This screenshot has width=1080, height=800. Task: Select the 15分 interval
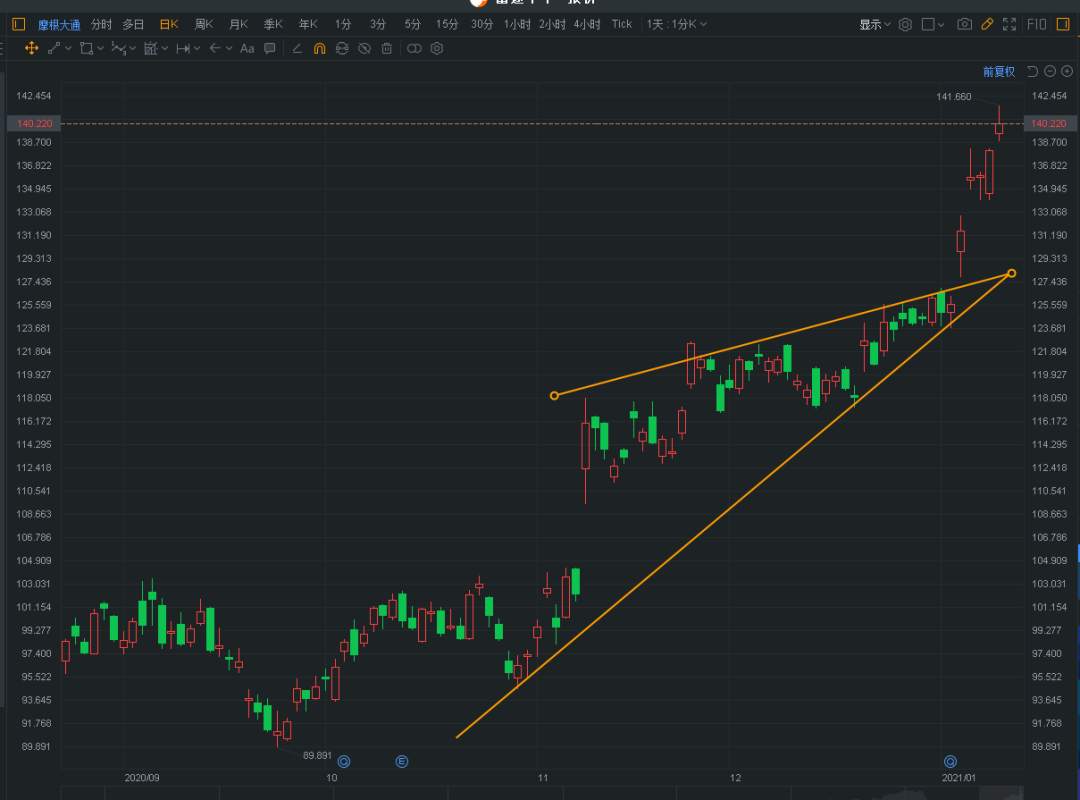point(447,25)
